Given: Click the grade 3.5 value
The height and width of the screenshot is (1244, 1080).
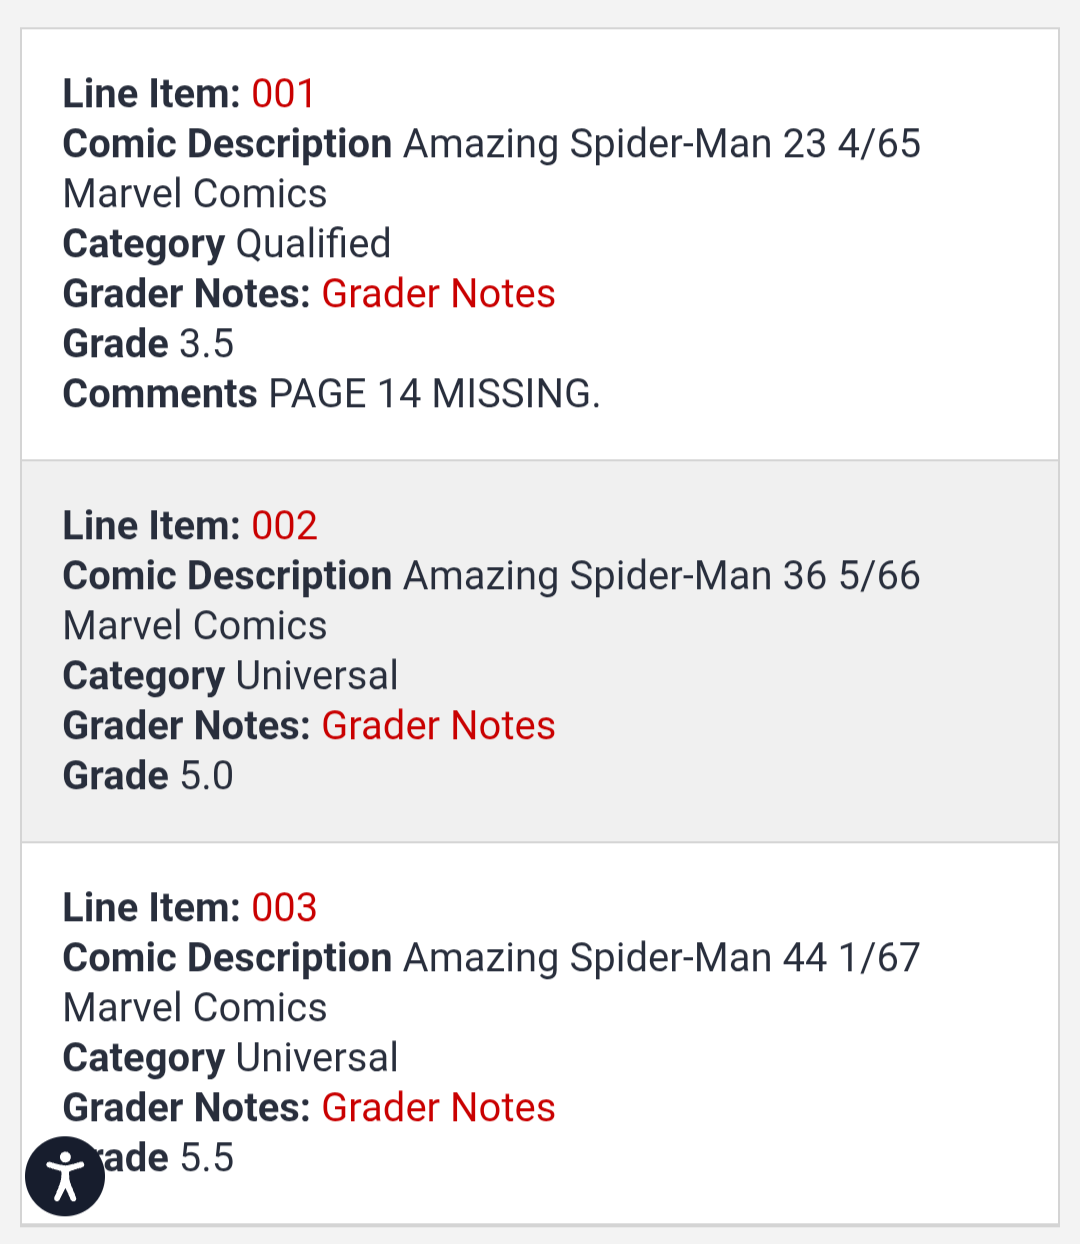Looking at the screenshot, I should pos(206,344).
